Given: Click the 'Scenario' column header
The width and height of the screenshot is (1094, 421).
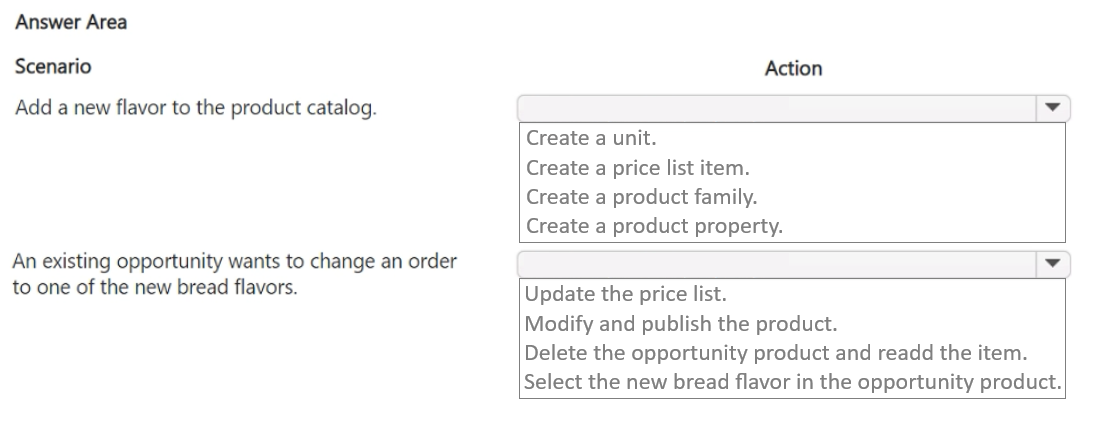Looking at the screenshot, I should 53,67.
